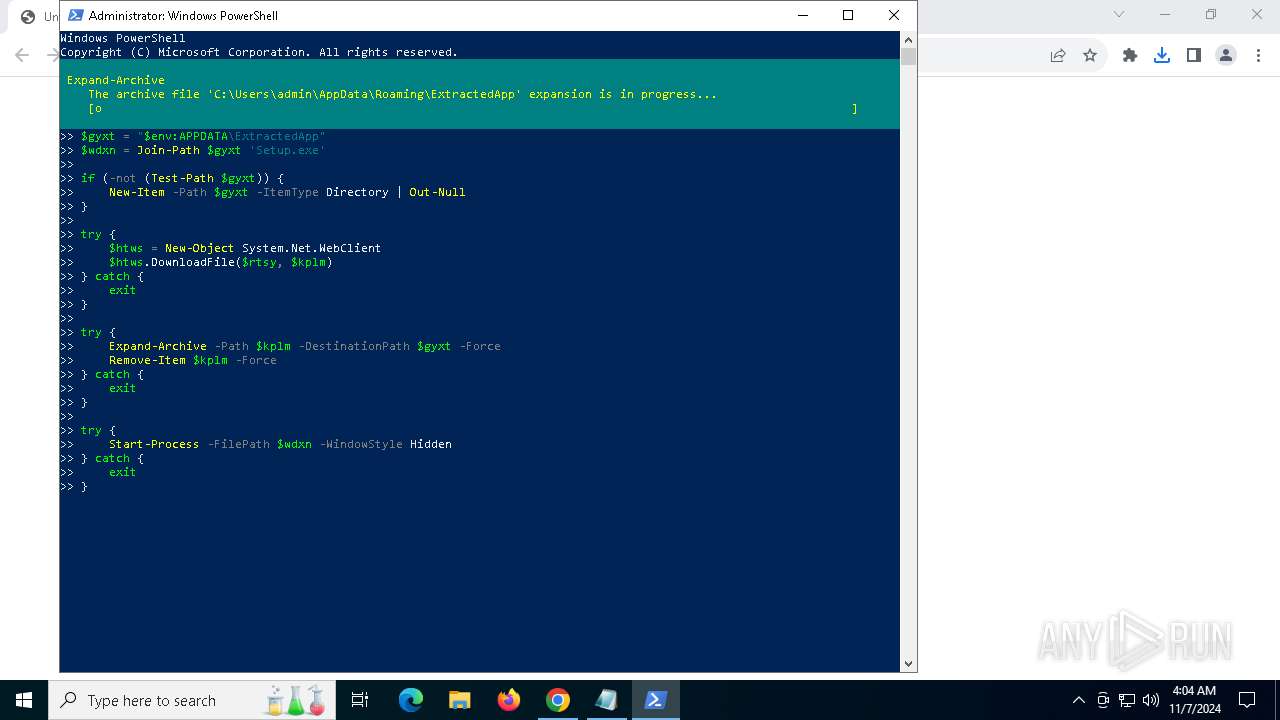Click the 'DownloadFile' method text
The image size is (1280, 720).
pyautogui.click(x=192, y=262)
